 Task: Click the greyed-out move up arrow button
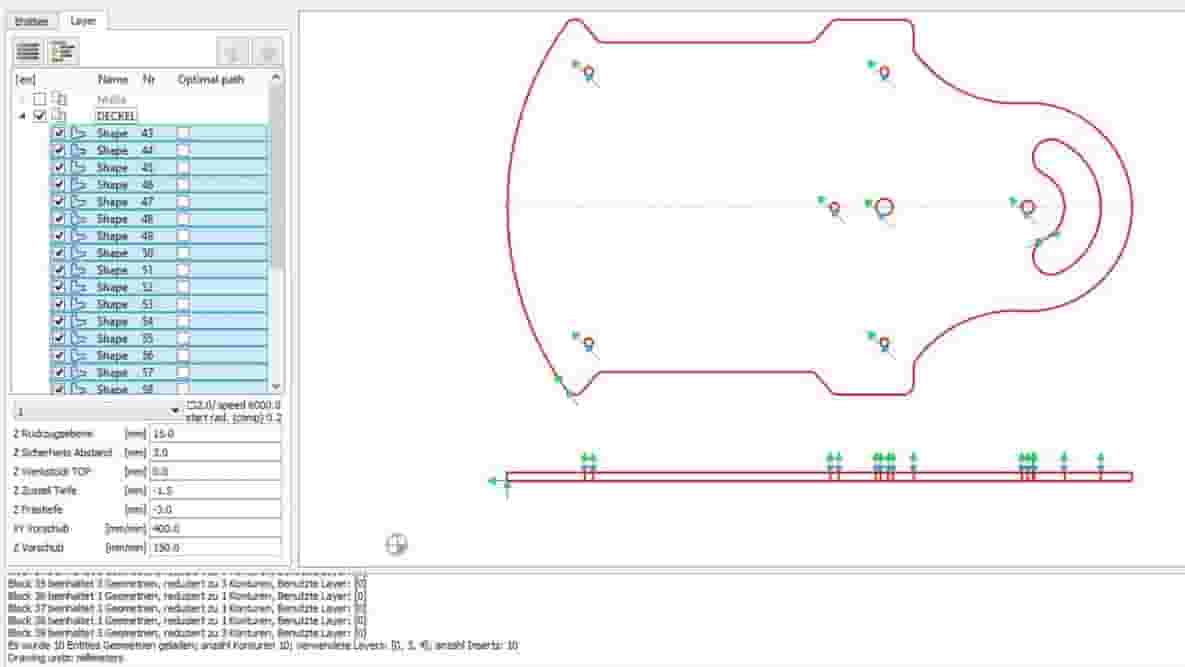point(233,53)
